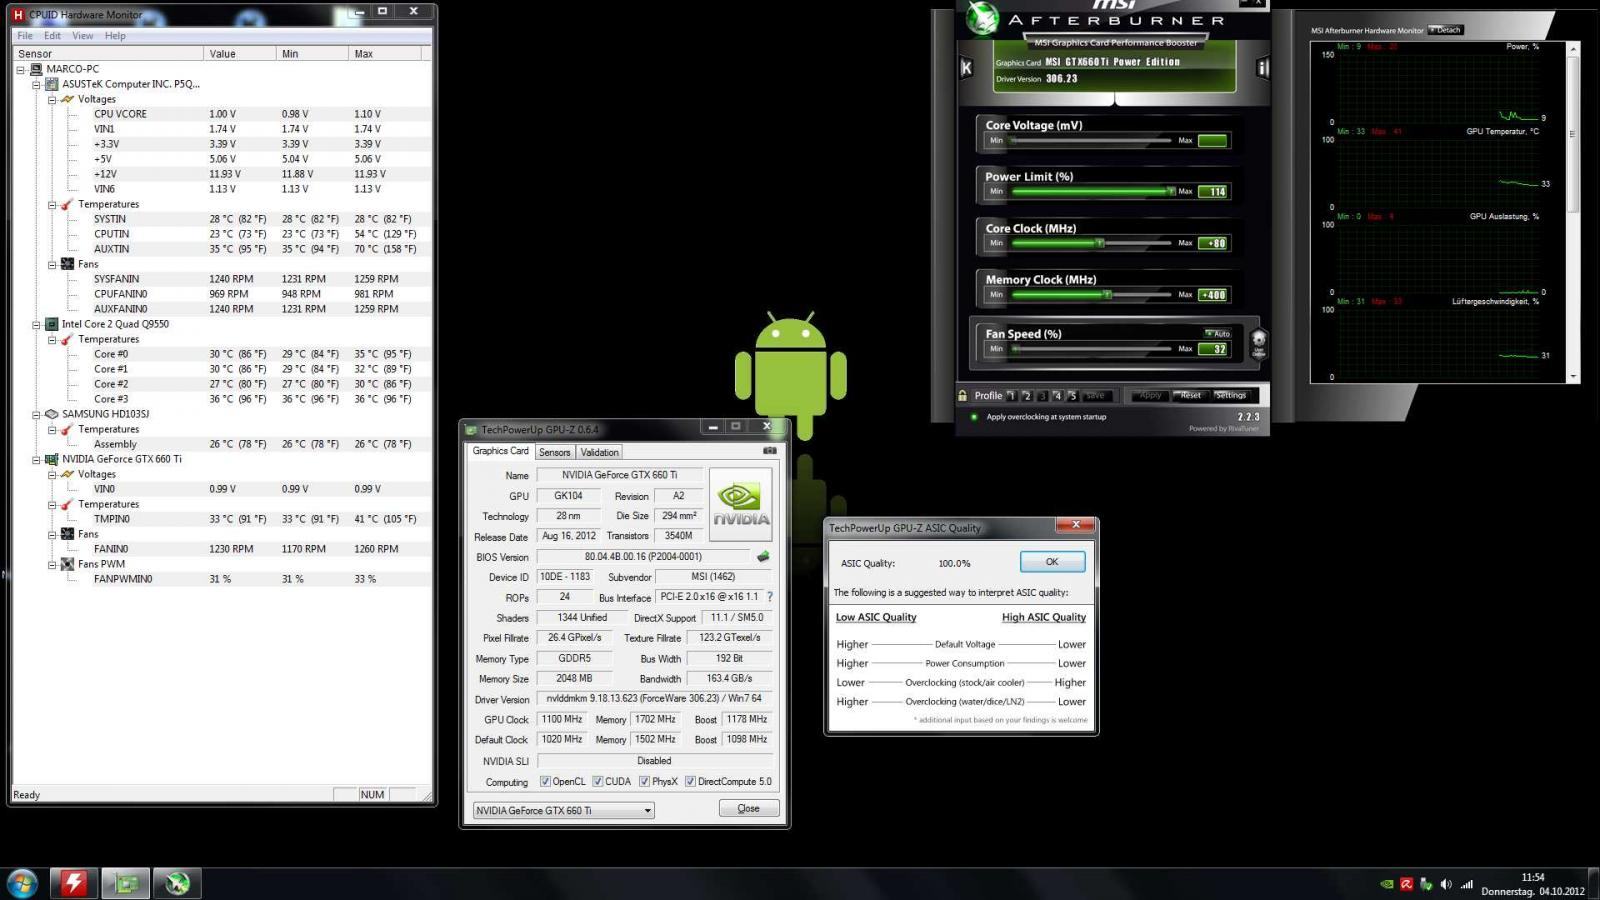The image size is (1600, 900).
Task: Collapse ASUSTeK Fans group
Action: pos(52,265)
